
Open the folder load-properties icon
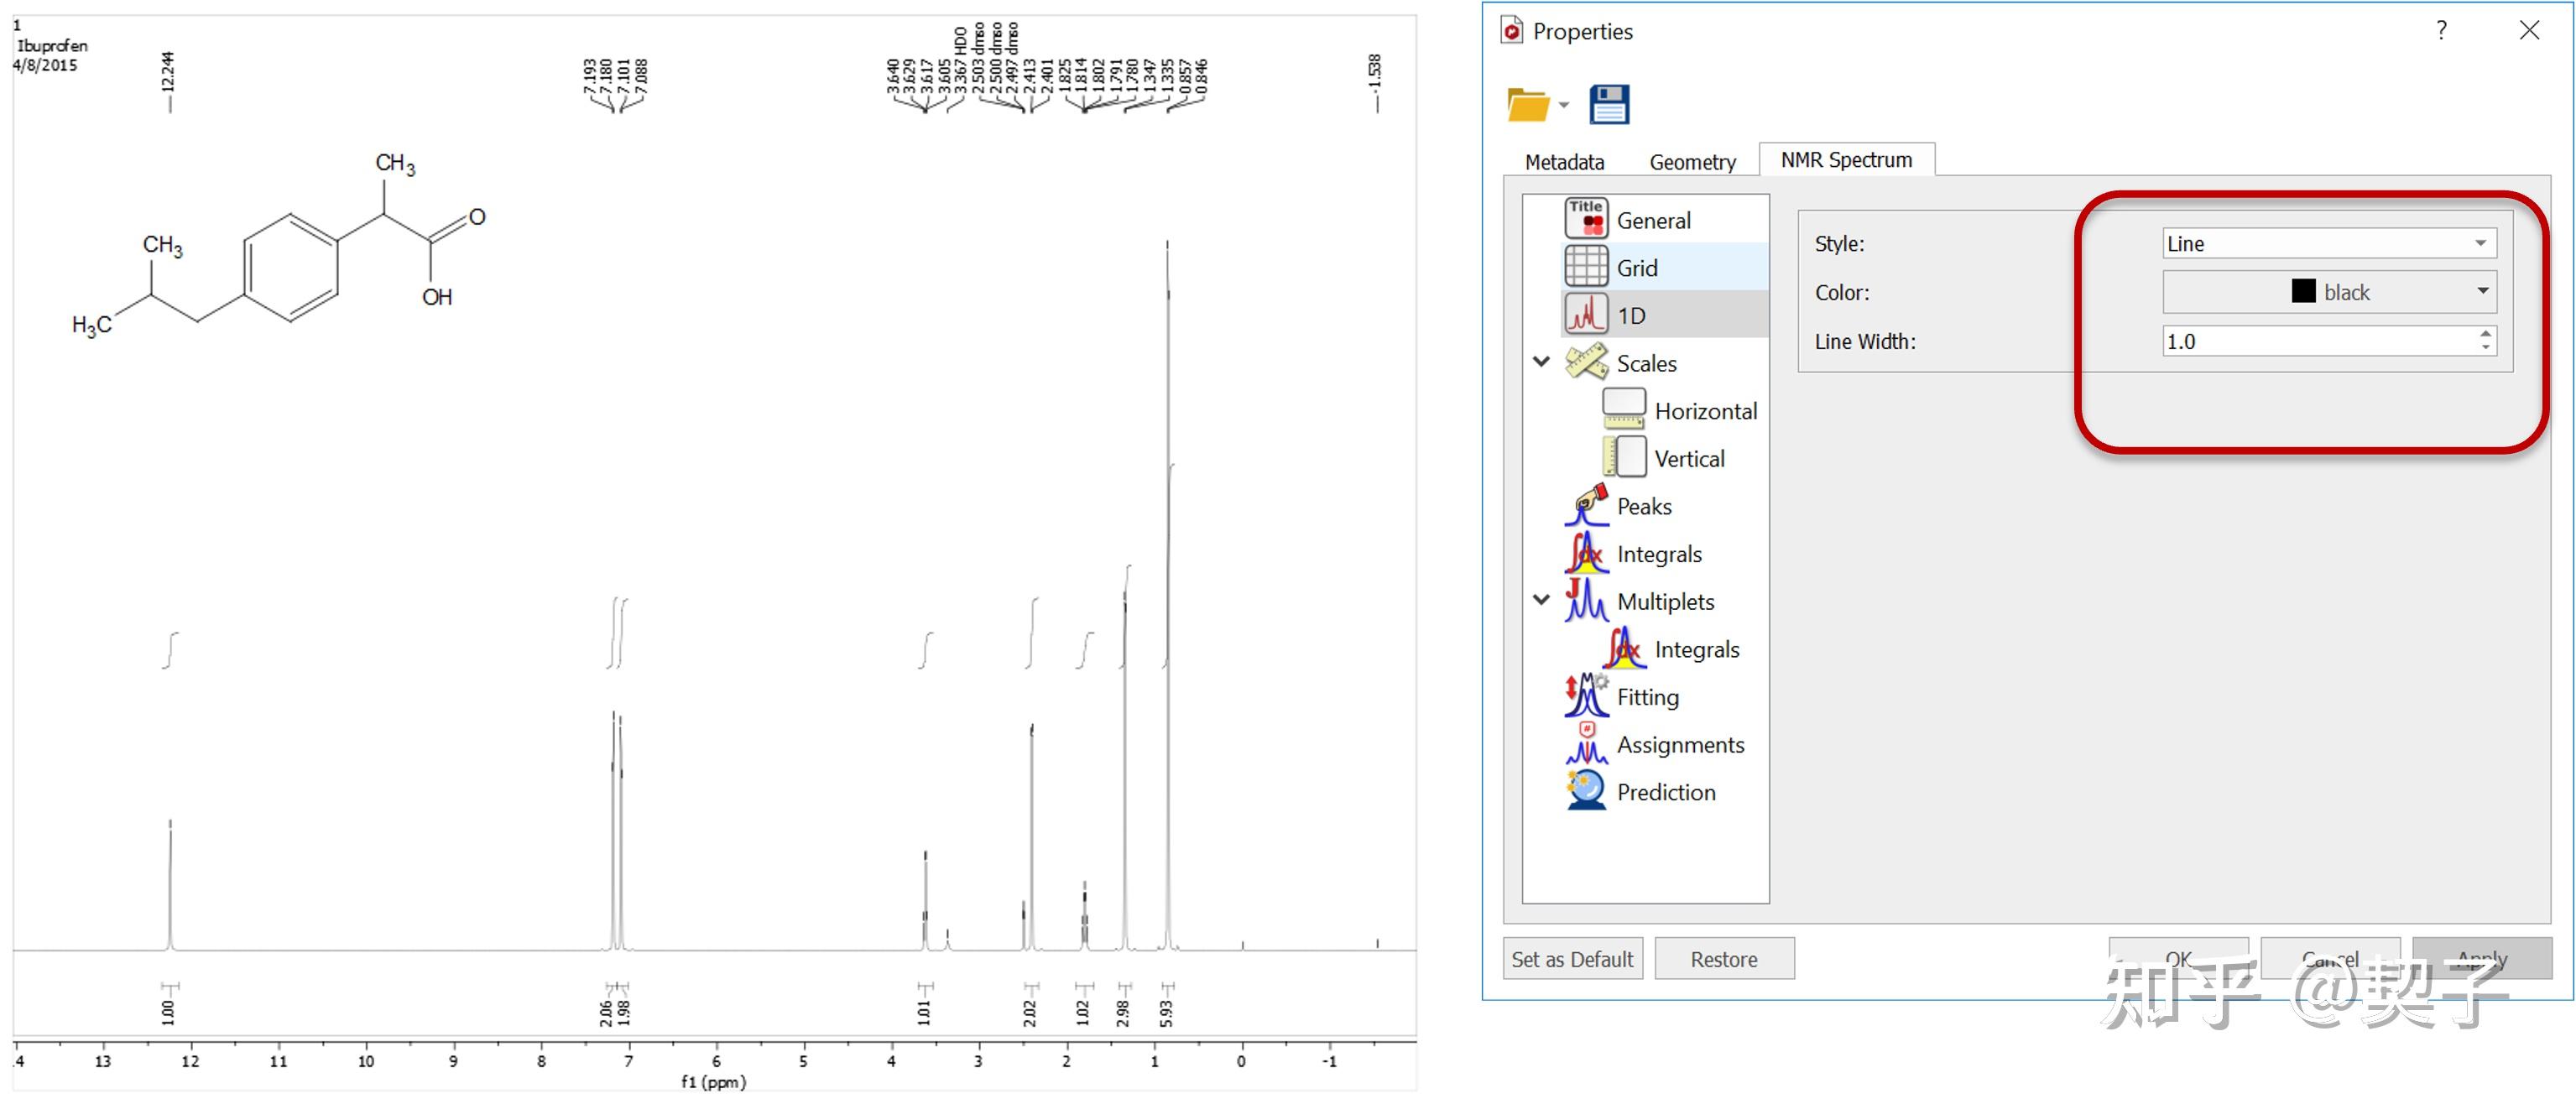pyautogui.click(x=1527, y=105)
